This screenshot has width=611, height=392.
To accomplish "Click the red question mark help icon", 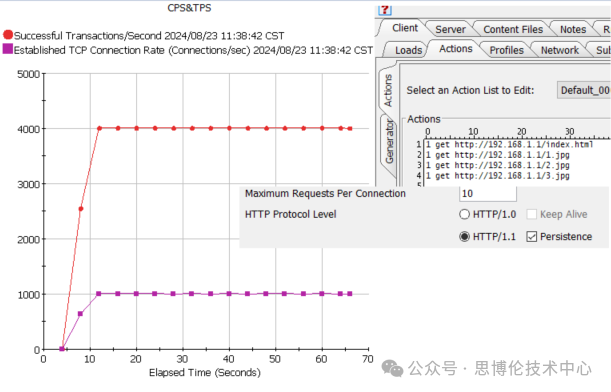I will [x=384, y=10].
